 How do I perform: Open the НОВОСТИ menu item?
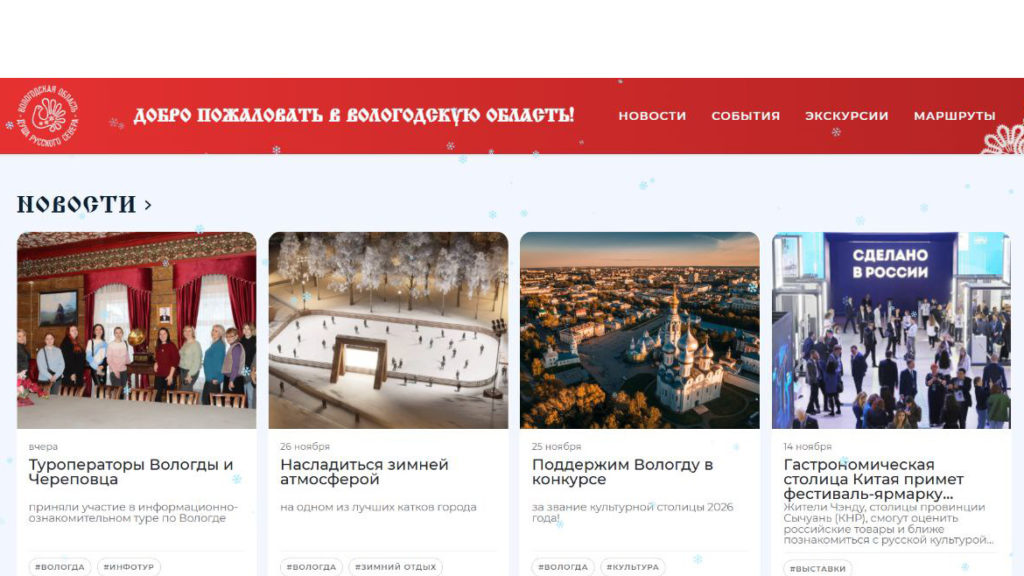(652, 116)
